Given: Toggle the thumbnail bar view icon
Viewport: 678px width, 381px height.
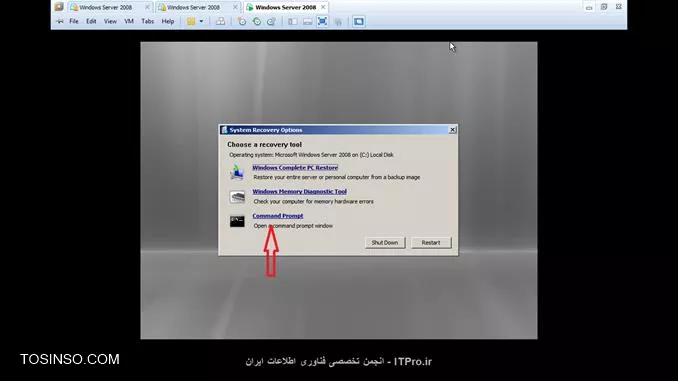Looking at the screenshot, I should [x=307, y=22].
